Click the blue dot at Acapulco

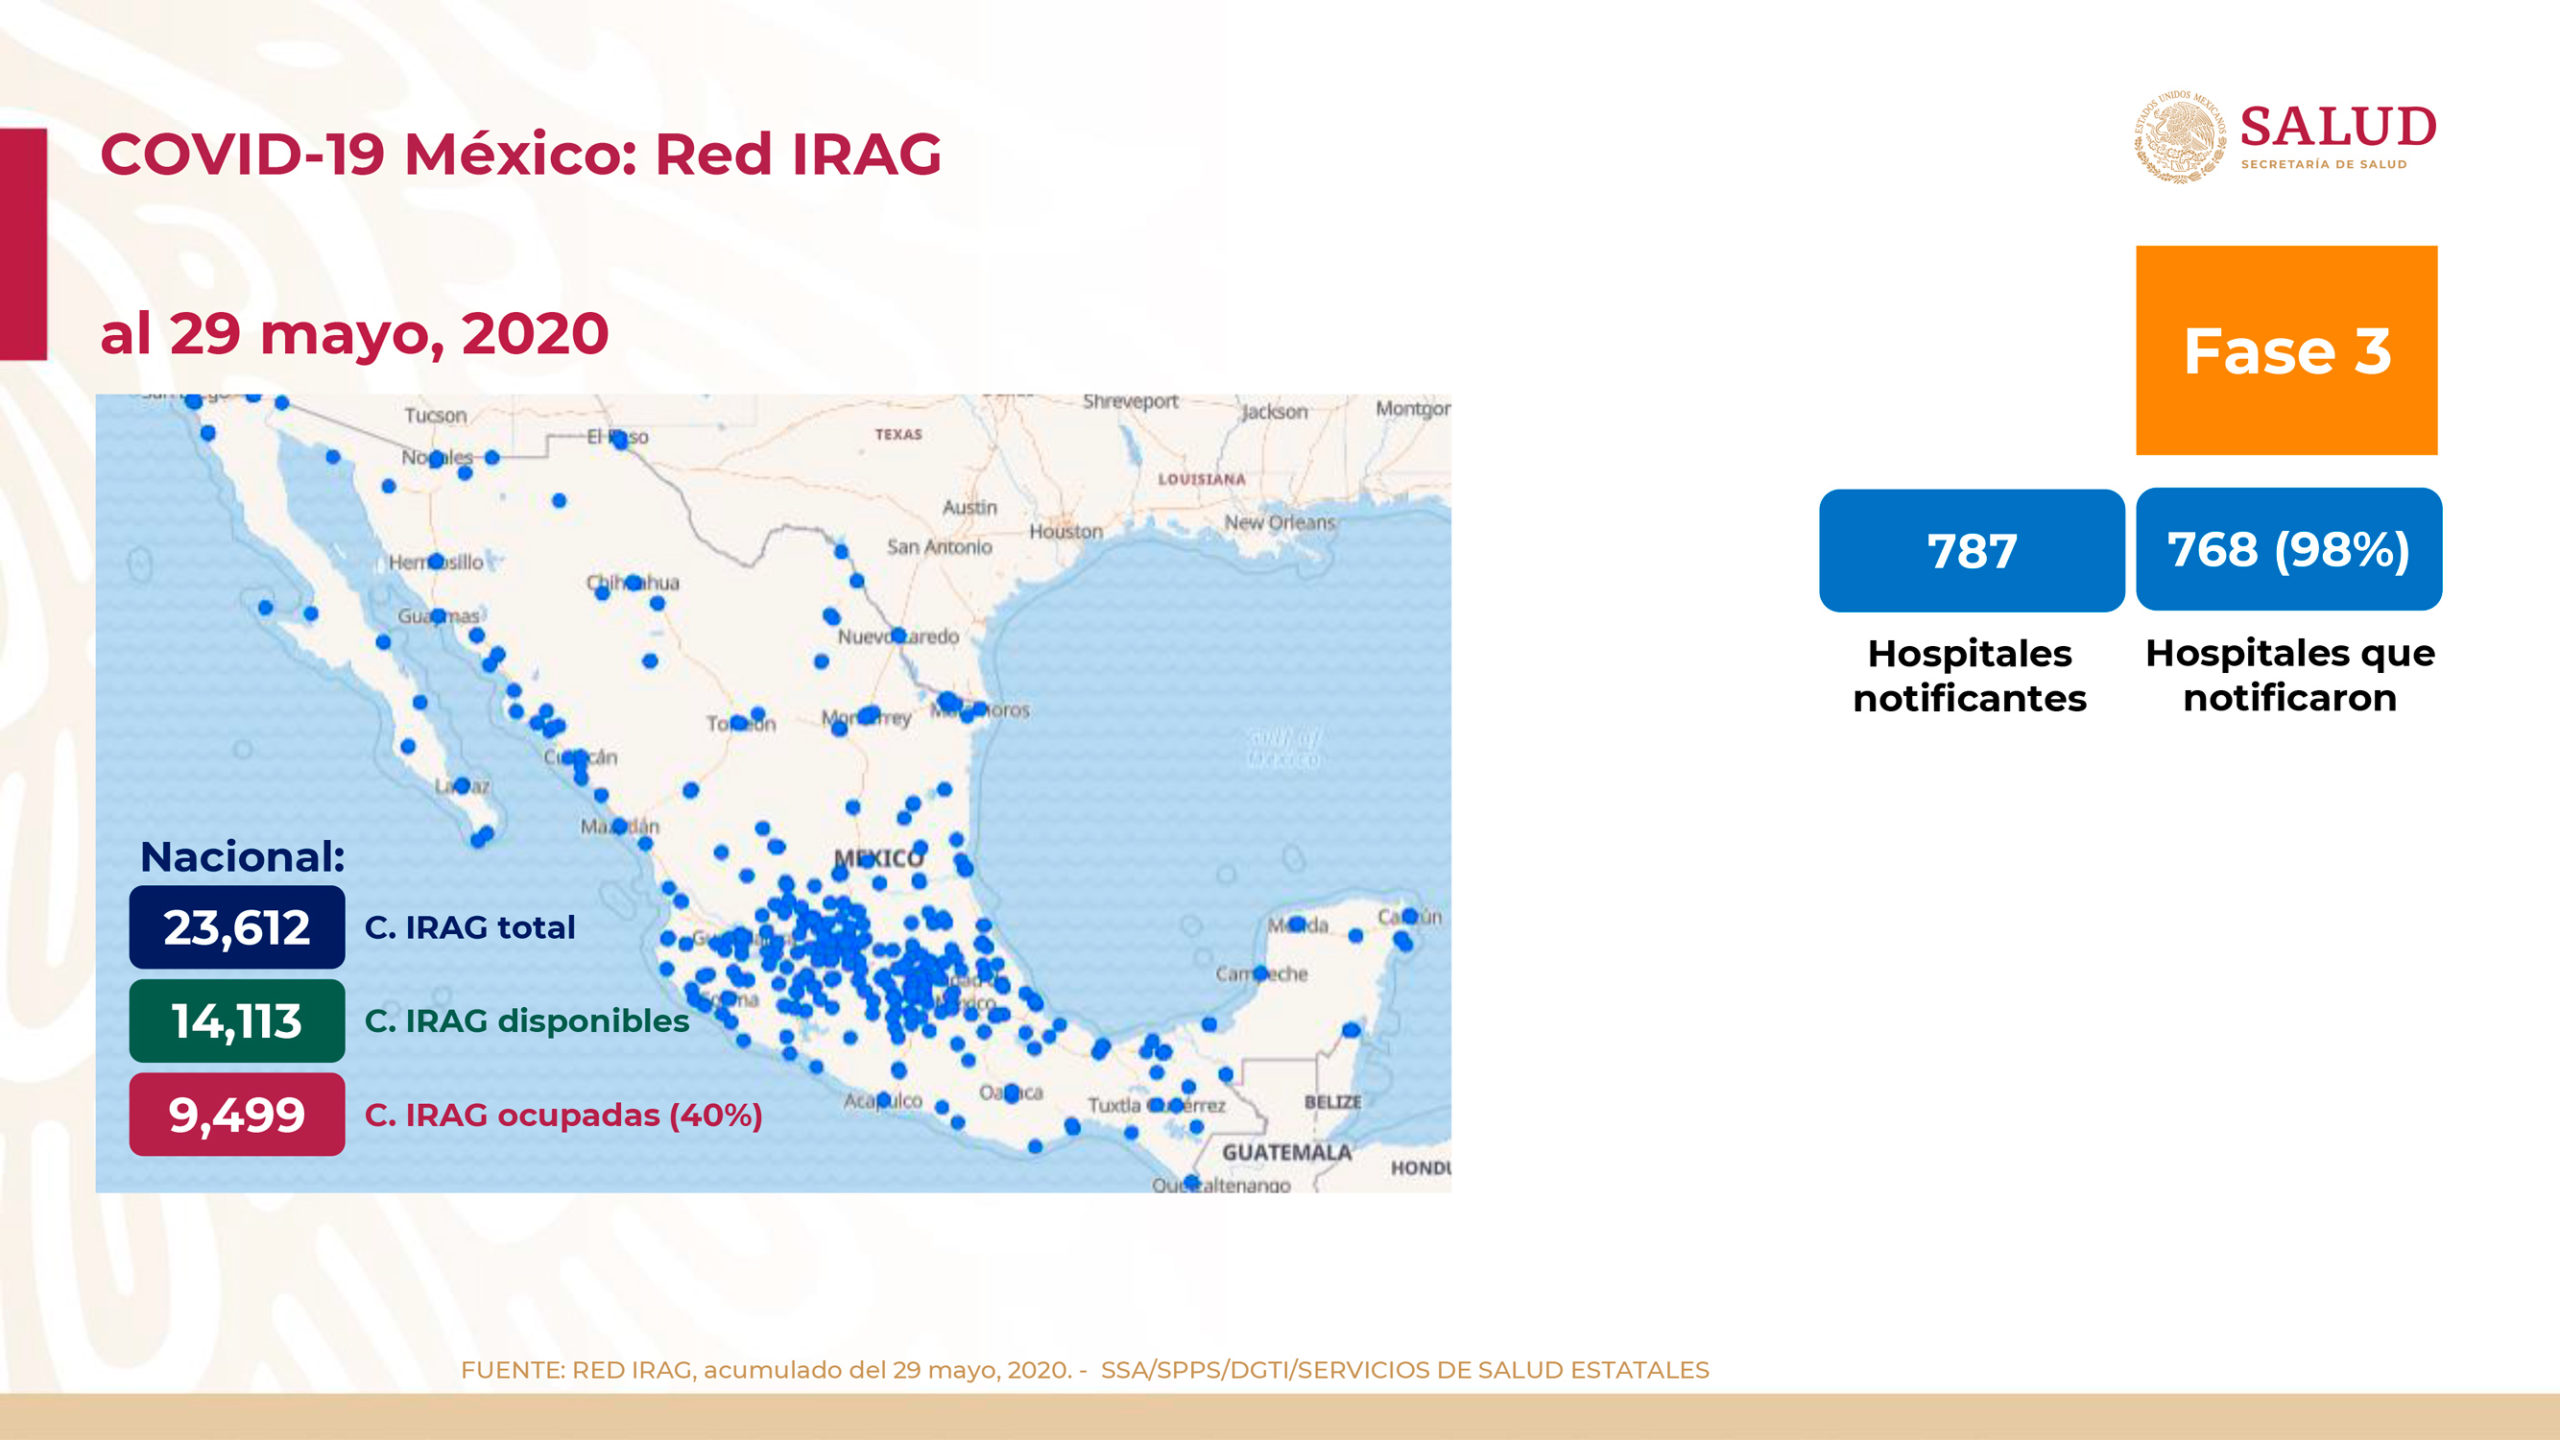click(883, 1100)
